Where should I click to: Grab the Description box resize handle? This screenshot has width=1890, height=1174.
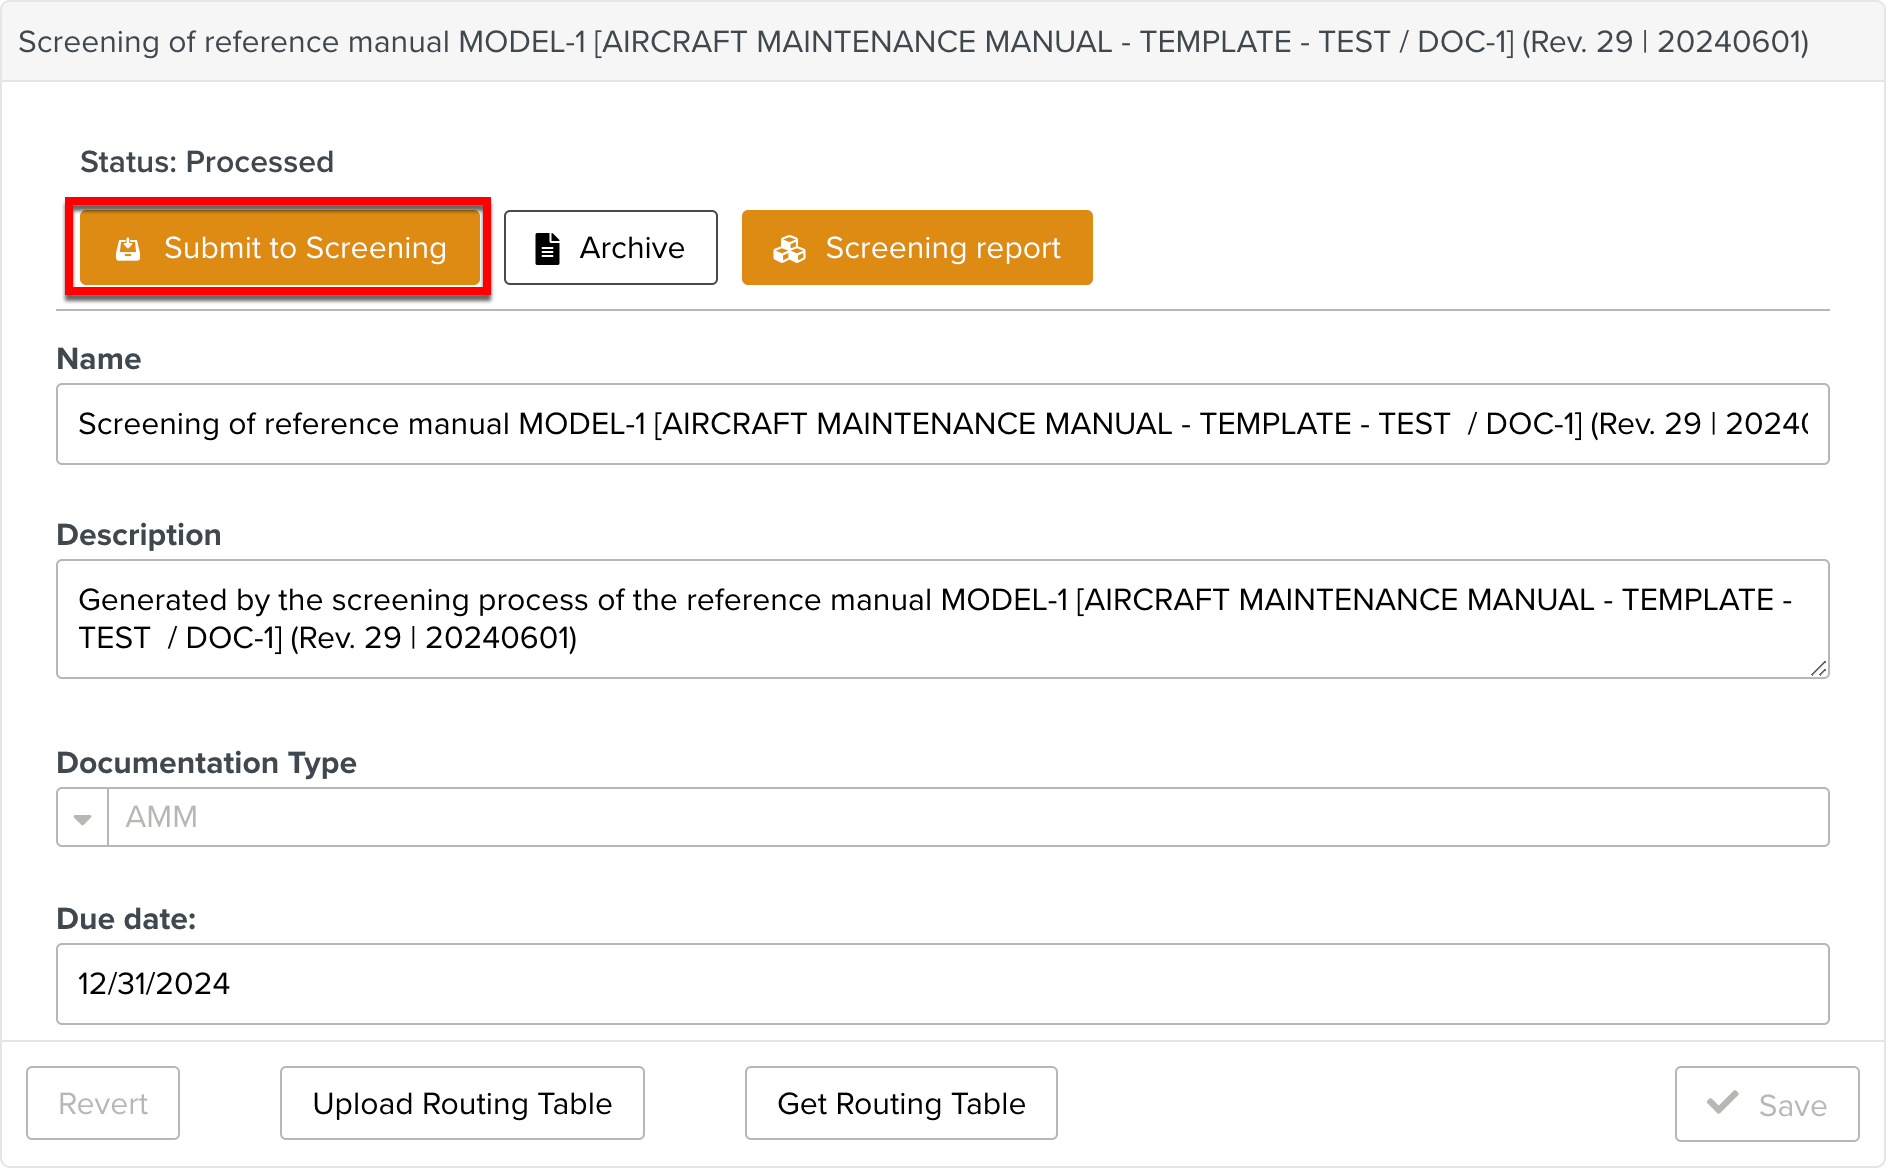click(1818, 669)
